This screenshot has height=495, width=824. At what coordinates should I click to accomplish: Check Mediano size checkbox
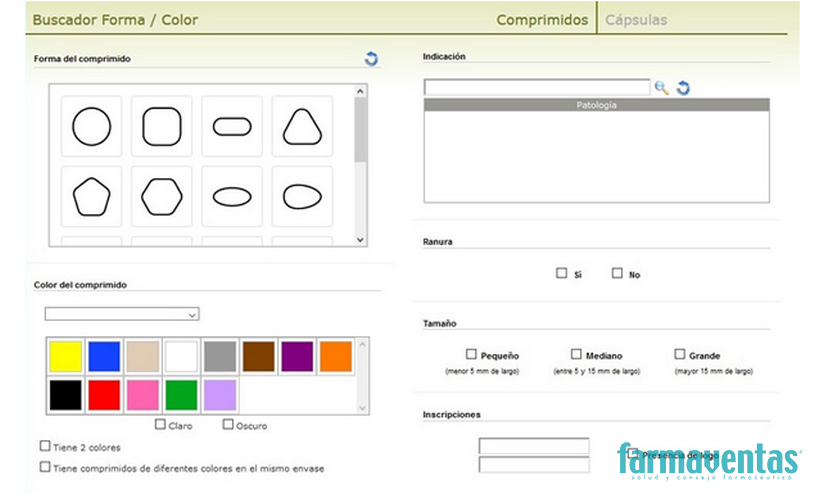576,354
